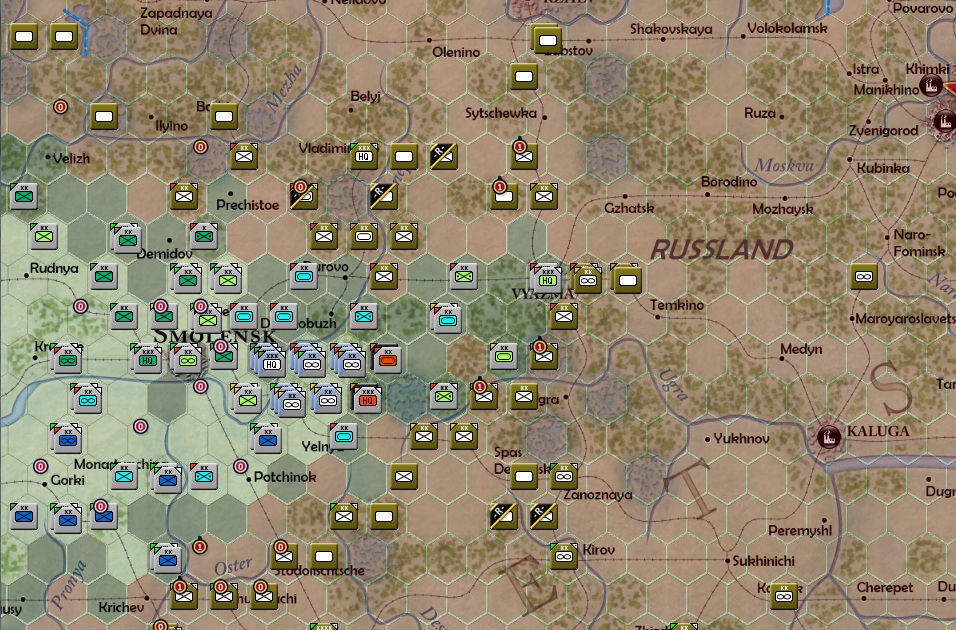Click the Demidov town label
The image size is (956, 630).
coord(165,254)
